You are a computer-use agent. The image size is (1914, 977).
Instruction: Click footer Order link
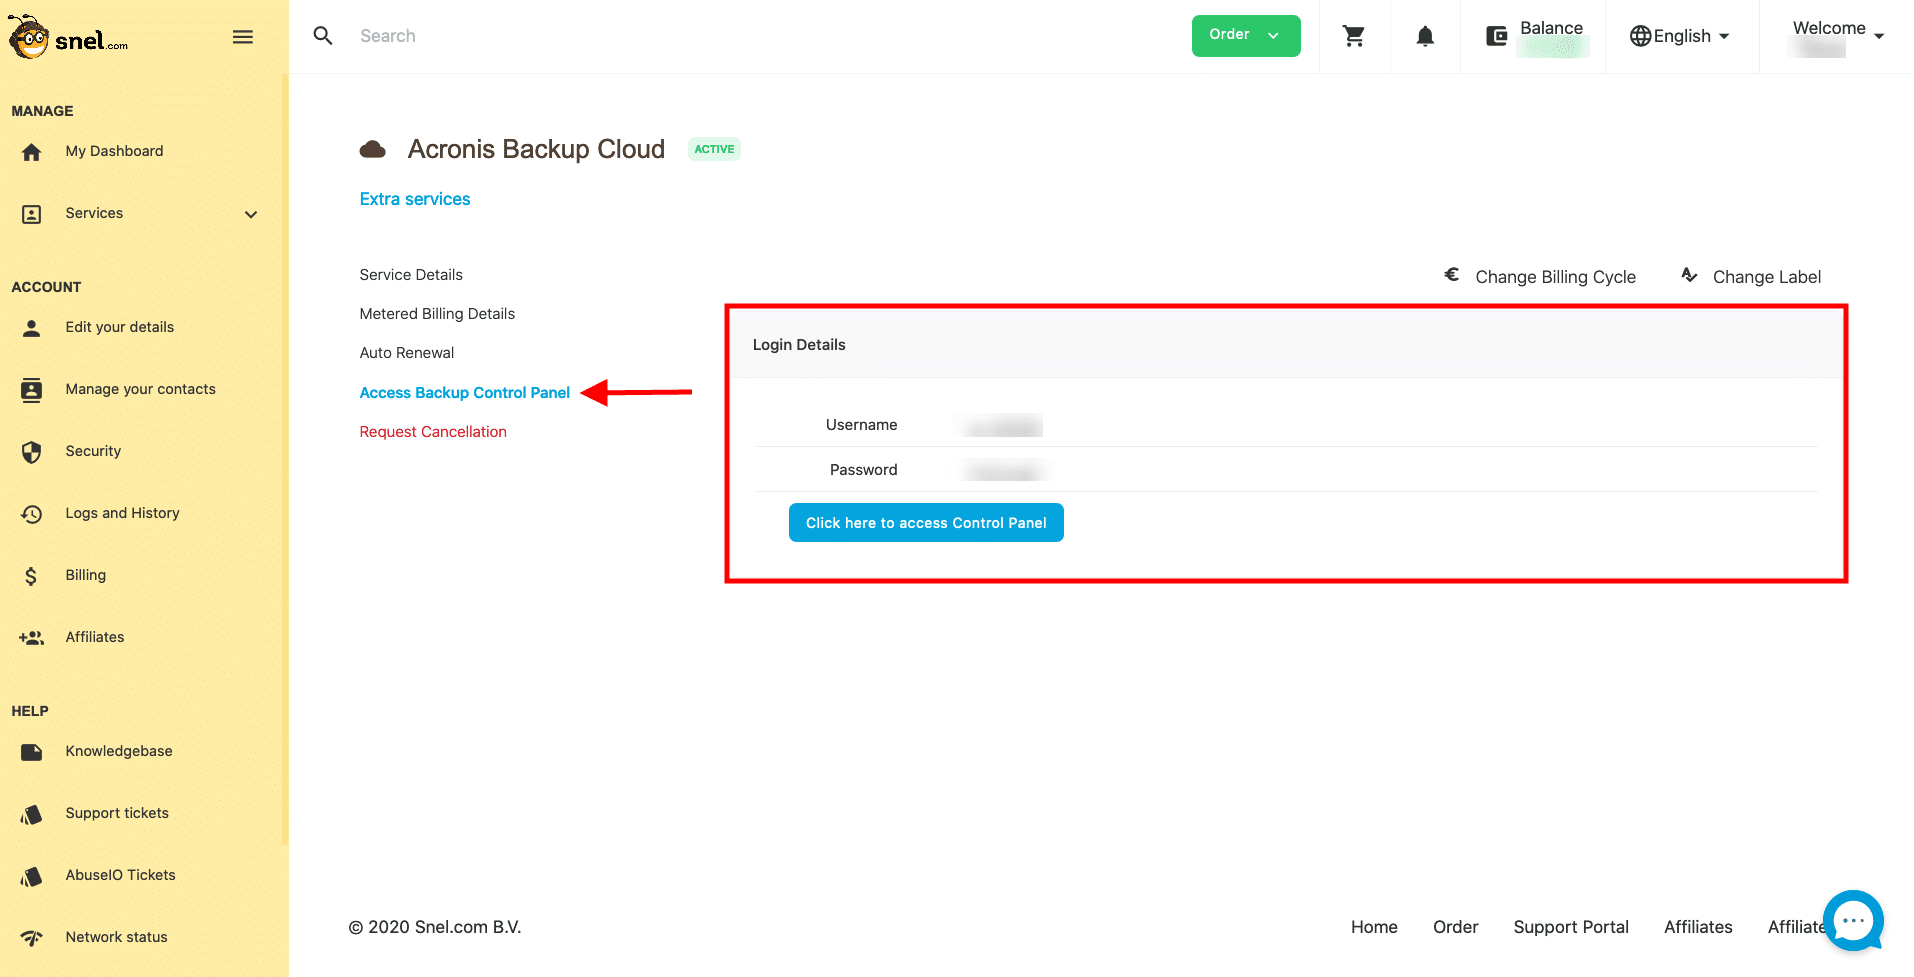1455,927
